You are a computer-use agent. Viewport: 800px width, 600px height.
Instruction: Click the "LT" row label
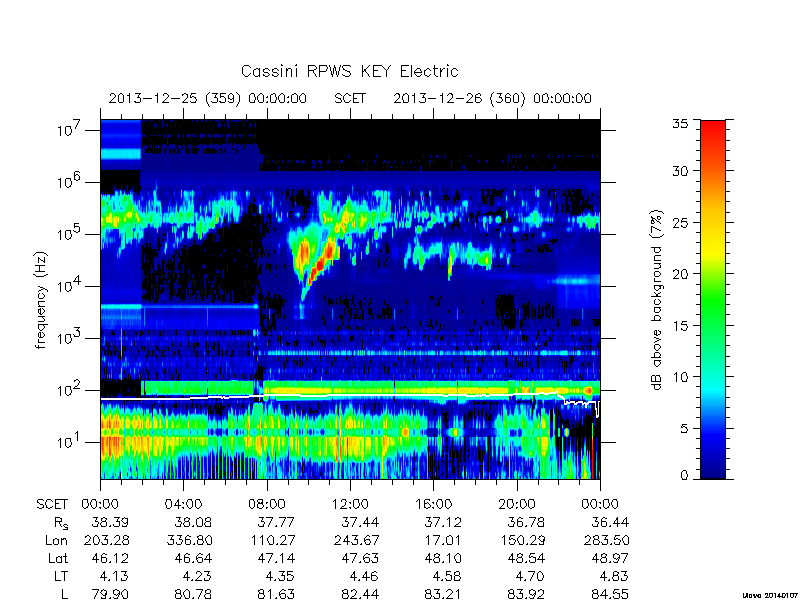point(61,577)
